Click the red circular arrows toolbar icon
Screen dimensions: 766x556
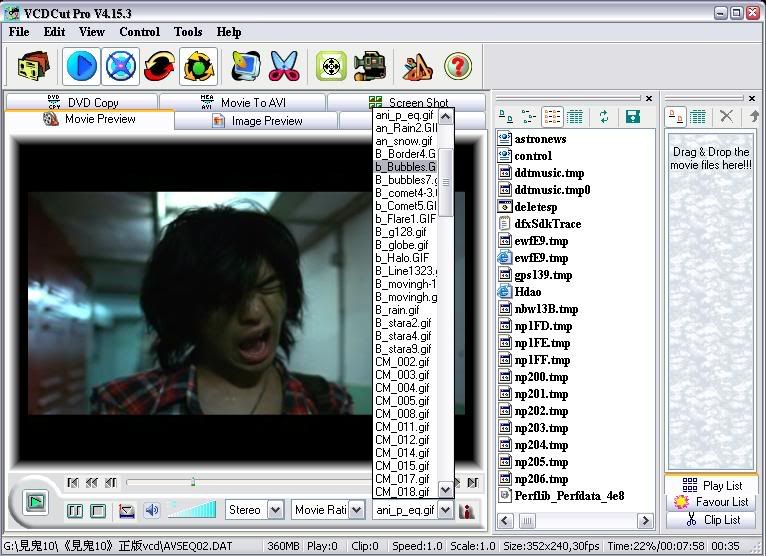(x=160, y=66)
